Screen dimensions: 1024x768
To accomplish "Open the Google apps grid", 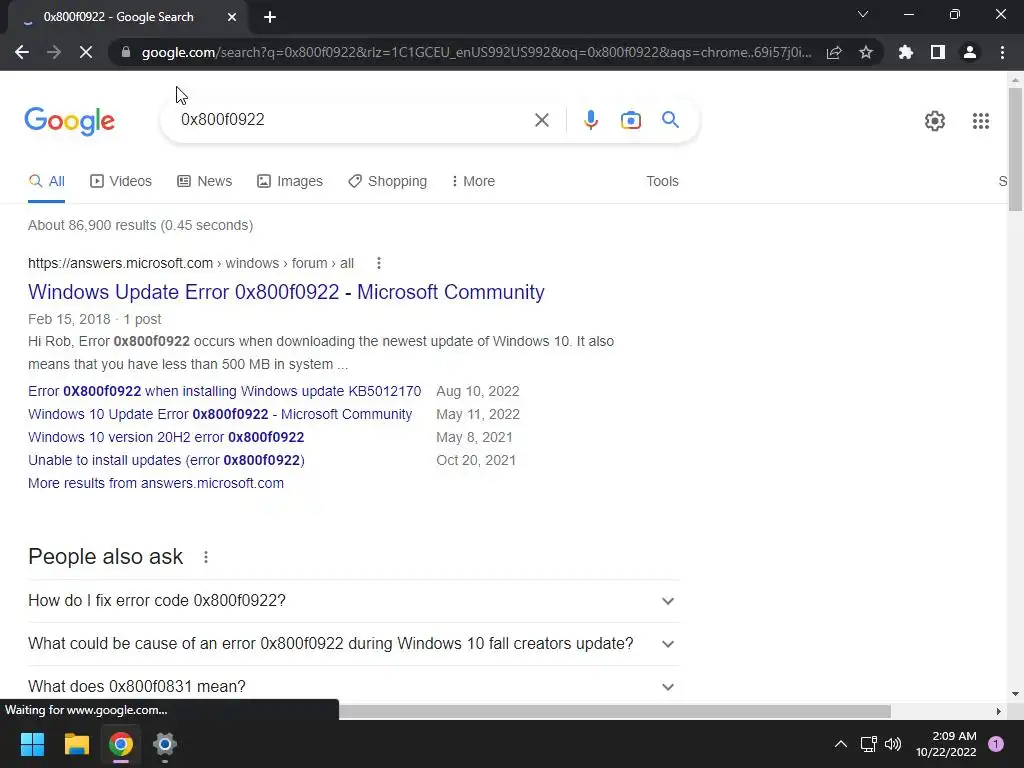I will pyautogui.click(x=980, y=121).
